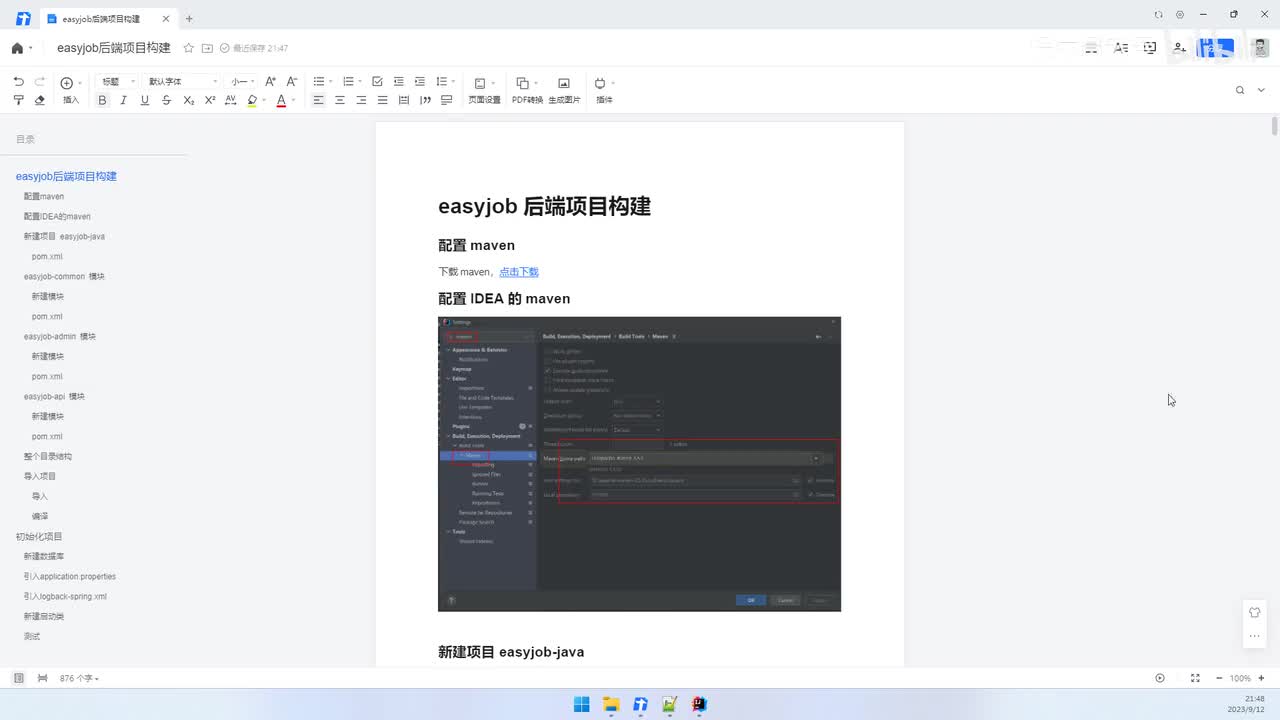Image resolution: width=1280 pixels, height=720 pixels.
Task: Enter fullscreen from status bar icon
Action: click(1195, 678)
